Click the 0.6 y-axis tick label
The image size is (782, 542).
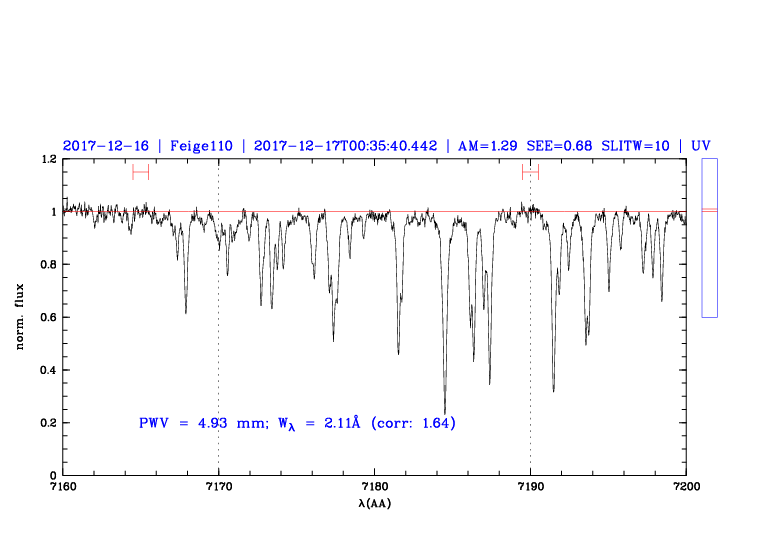click(x=46, y=318)
